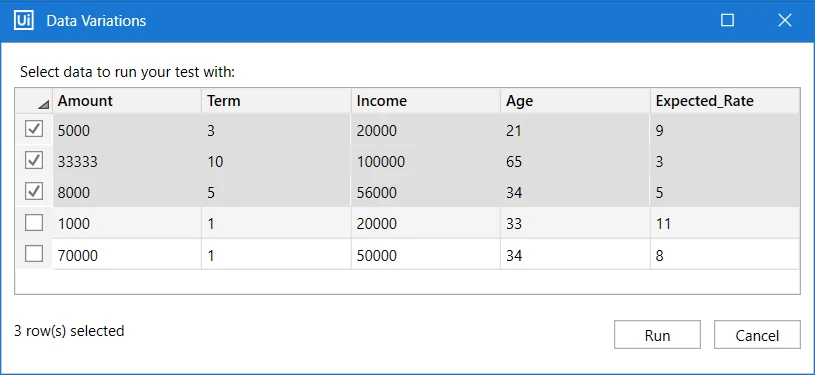
Task: Select the Age cell showing 65
Action: click(575, 161)
